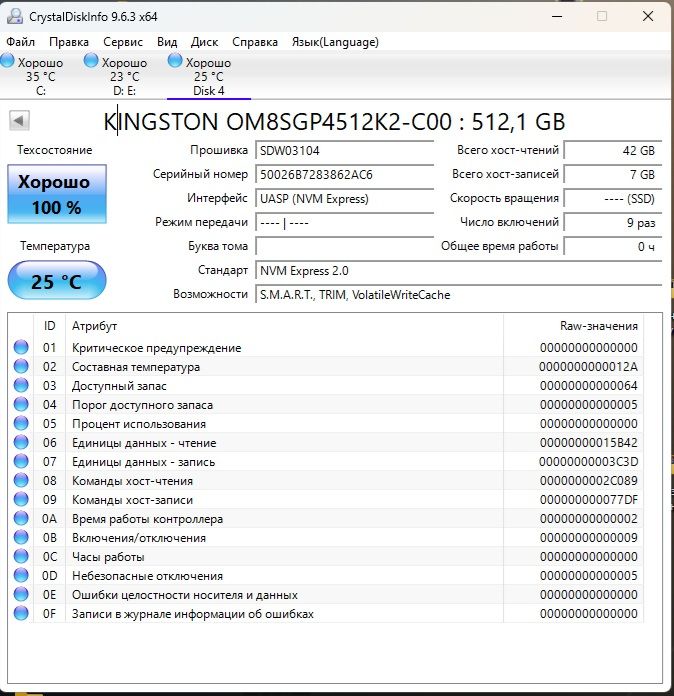This screenshot has height=696, width=674.
Task: Click status orb of Порог доступного запаса row
Action: [x=21, y=404]
